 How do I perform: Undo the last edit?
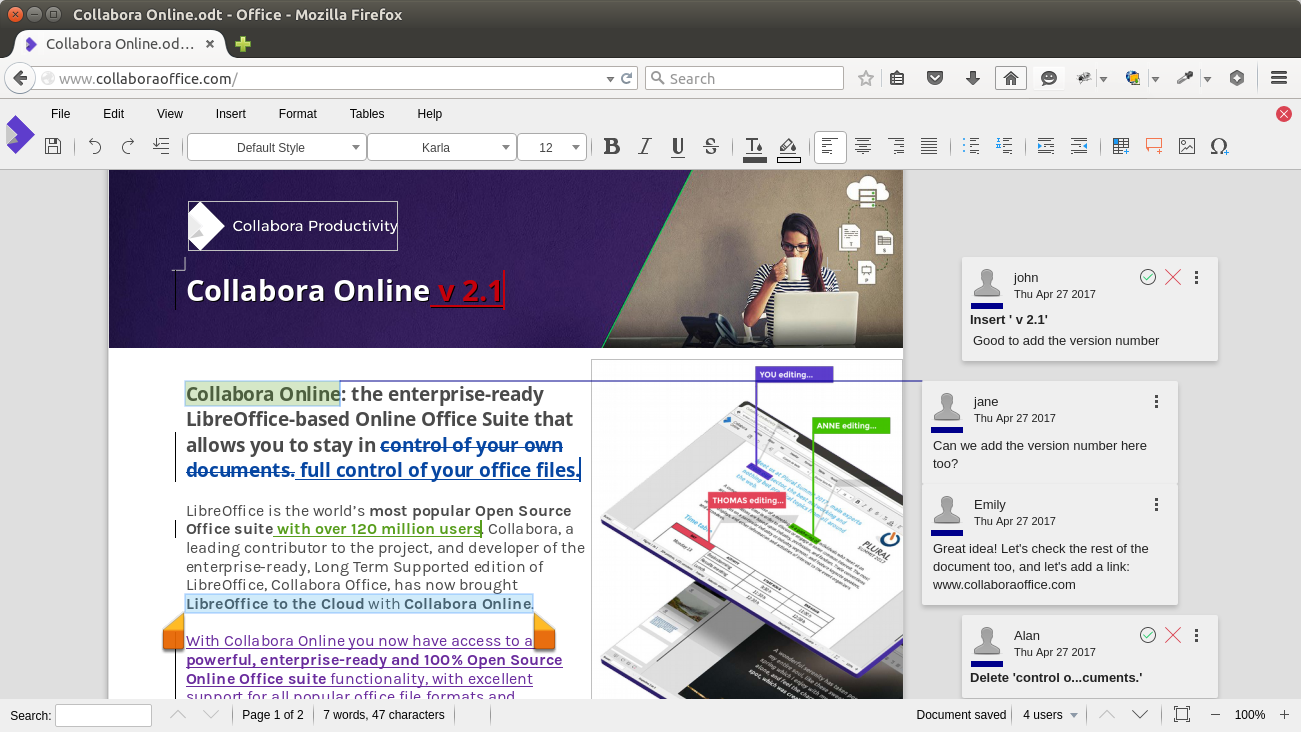point(95,147)
